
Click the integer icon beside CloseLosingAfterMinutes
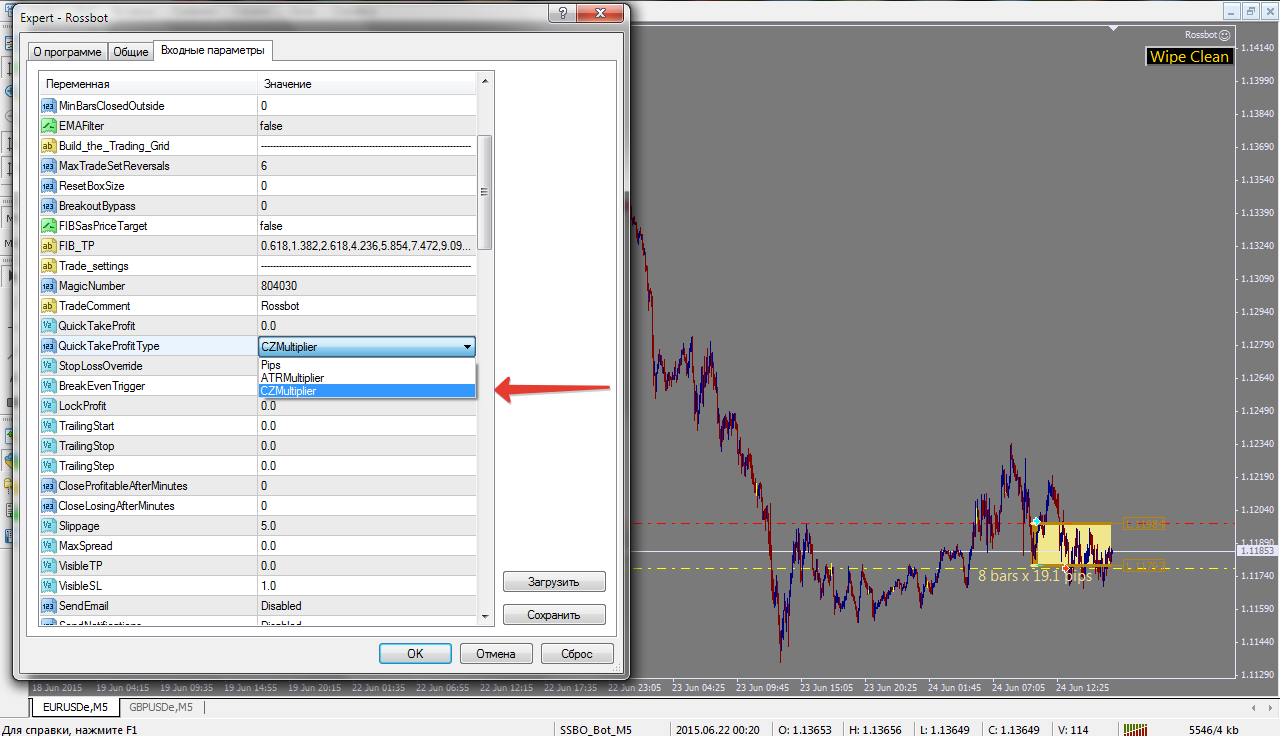[x=48, y=506]
